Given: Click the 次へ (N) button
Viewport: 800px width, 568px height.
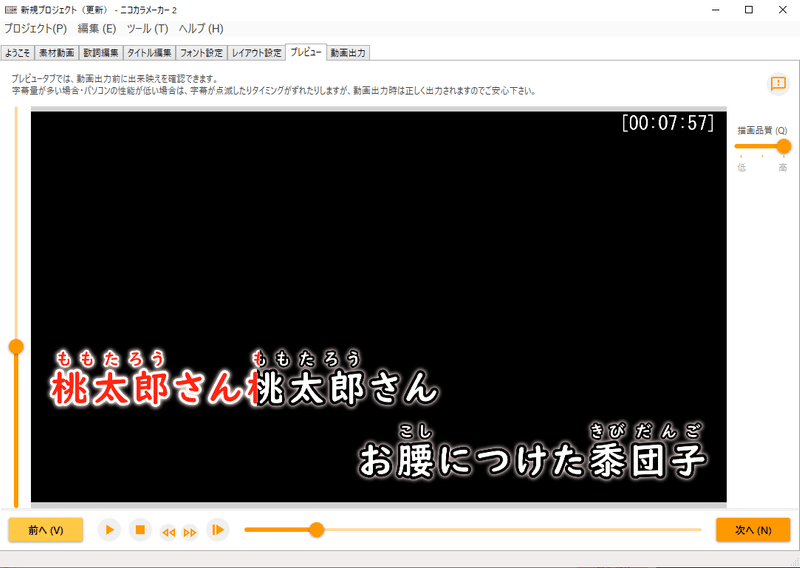Looking at the screenshot, I should 753,530.
